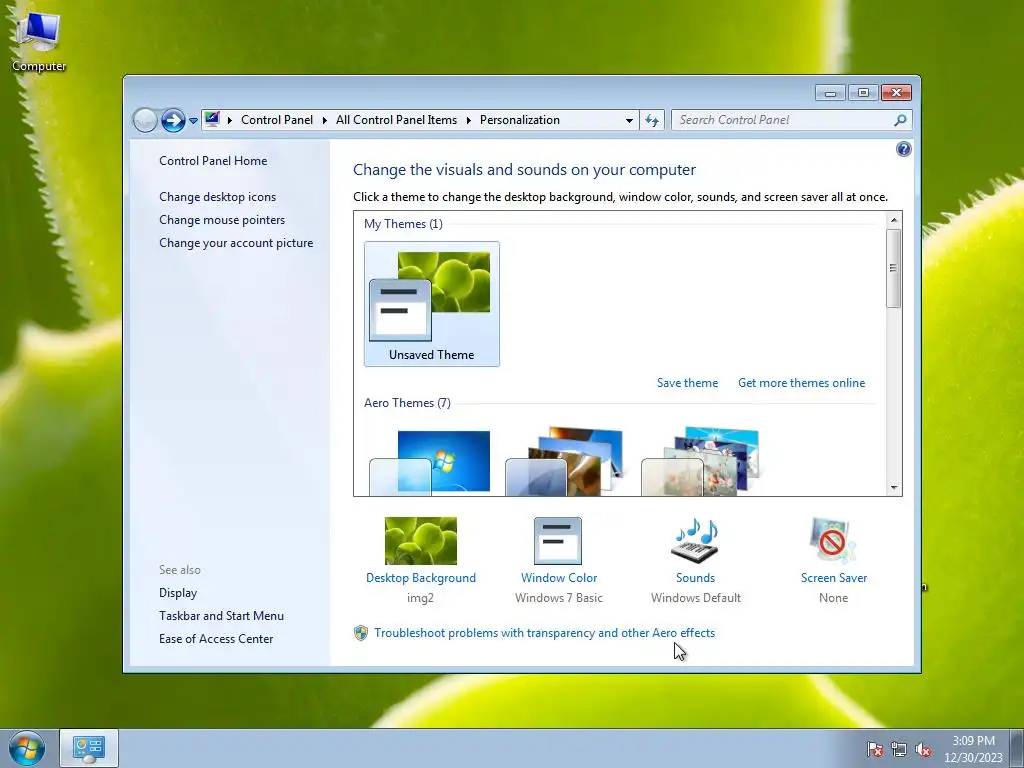This screenshot has height=768, width=1024.
Task: Open recent pages dropdown arrow
Action: pyautogui.click(x=193, y=121)
